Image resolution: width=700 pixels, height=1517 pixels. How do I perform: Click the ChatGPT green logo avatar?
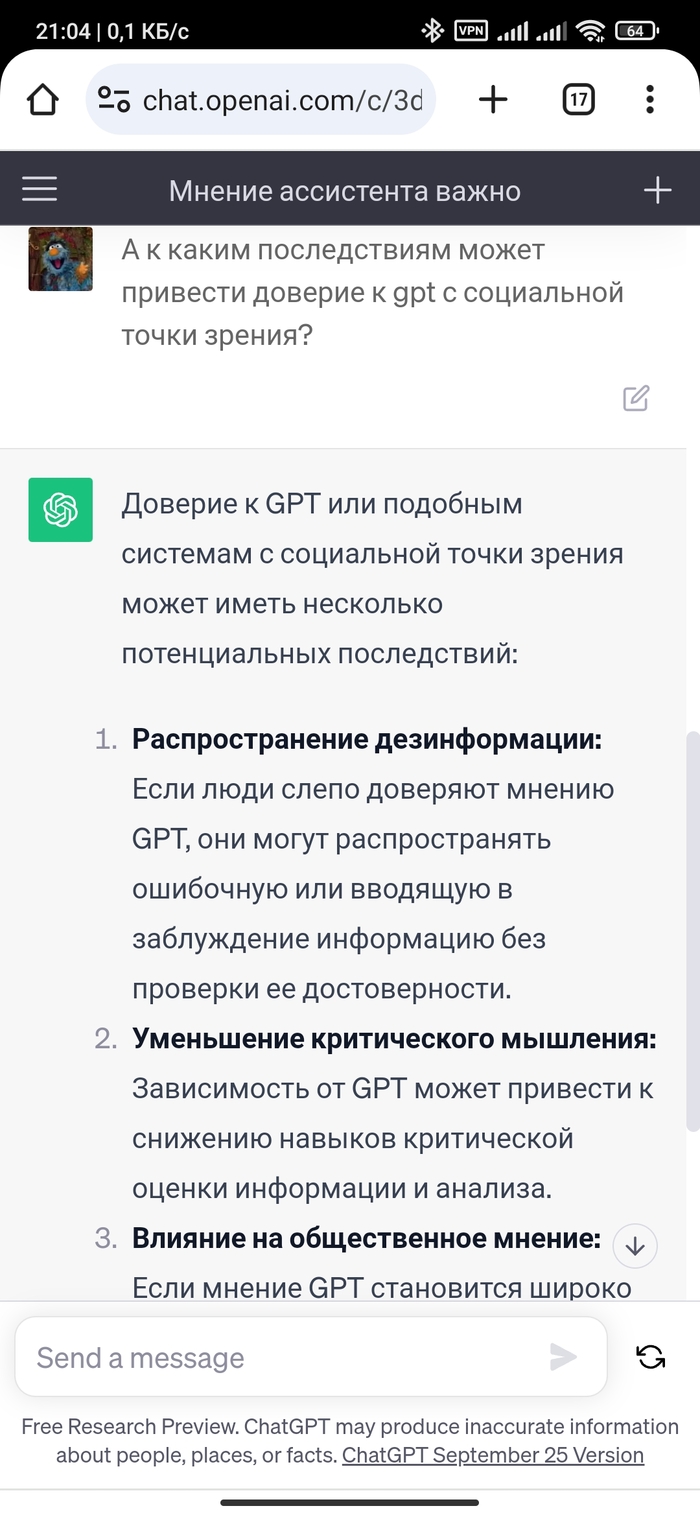[60, 510]
